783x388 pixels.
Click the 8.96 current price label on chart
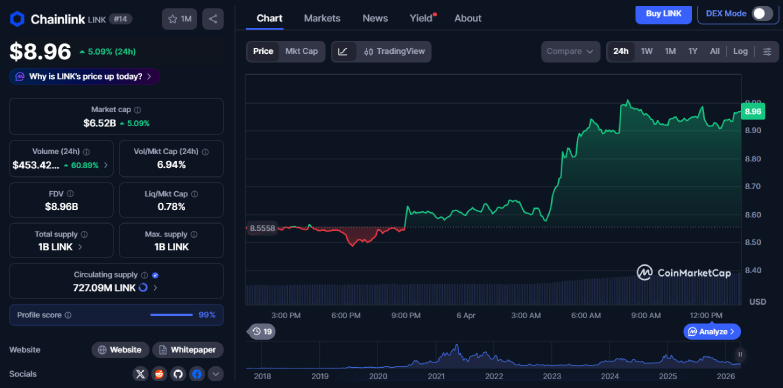pyautogui.click(x=753, y=112)
